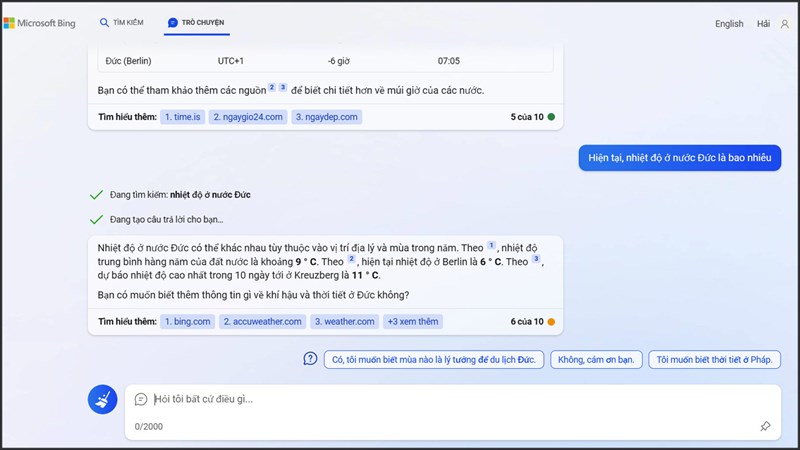The image size is (800, 450).
Task: Open the 2. ngaygio24.com source link
Action: pos(248,117)
